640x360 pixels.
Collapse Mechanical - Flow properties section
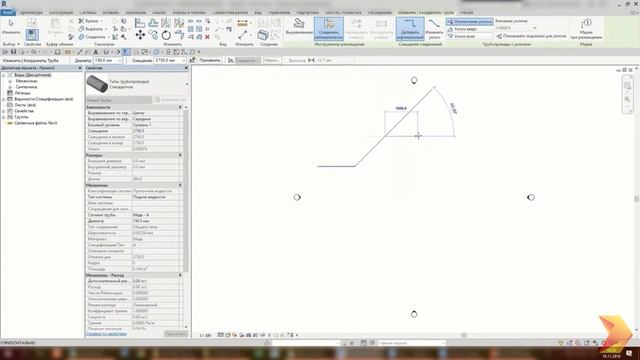(180, 275)
